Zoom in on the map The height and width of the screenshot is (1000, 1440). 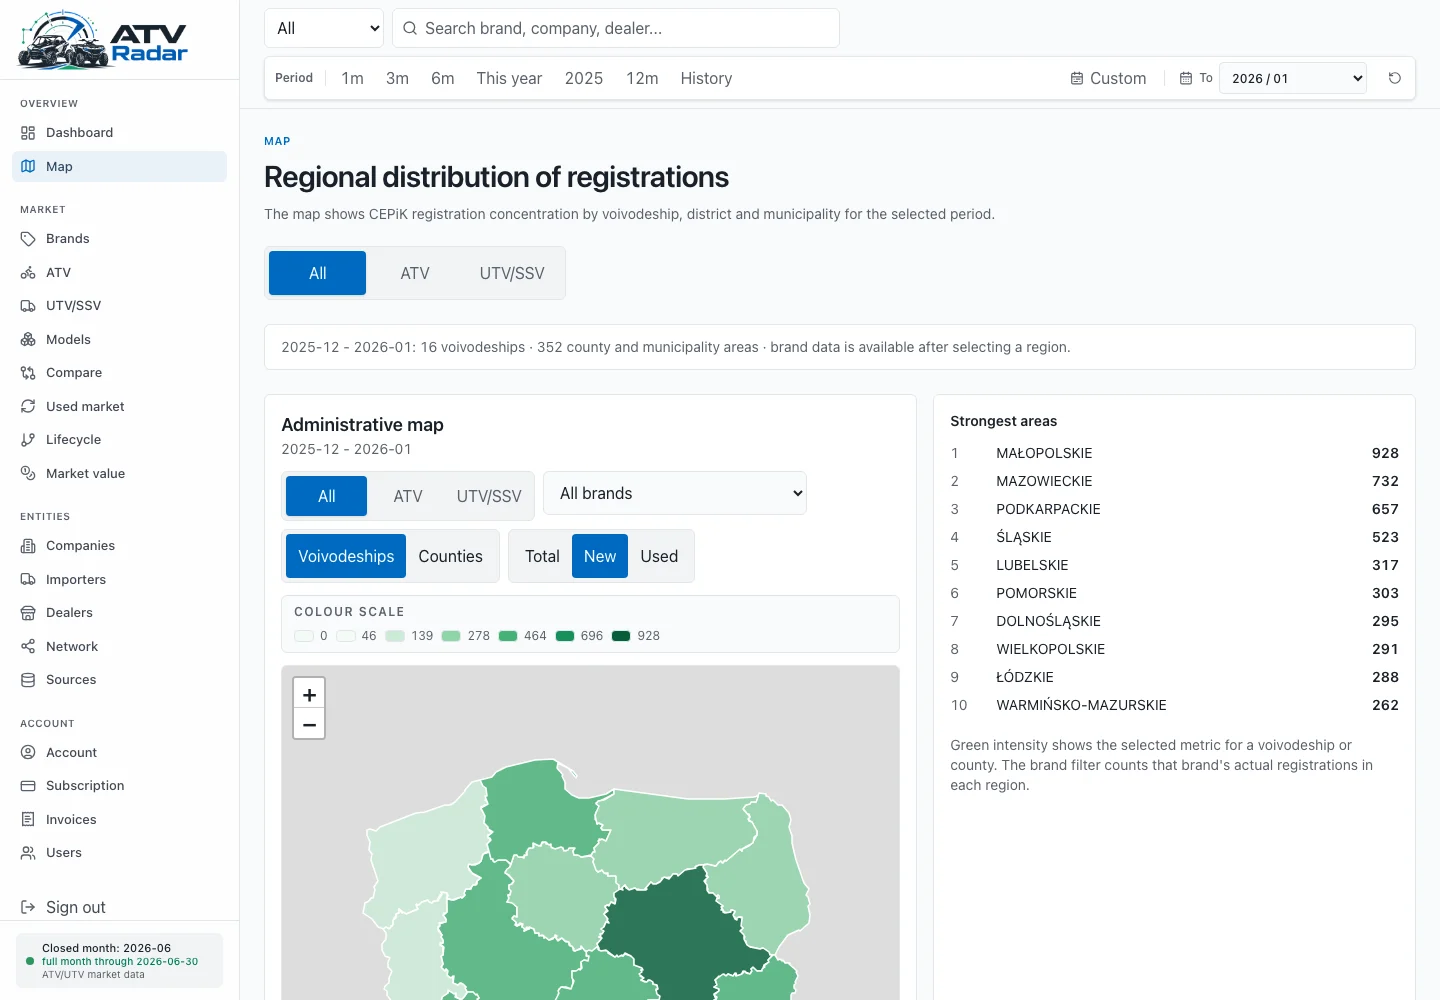[309, 694]
